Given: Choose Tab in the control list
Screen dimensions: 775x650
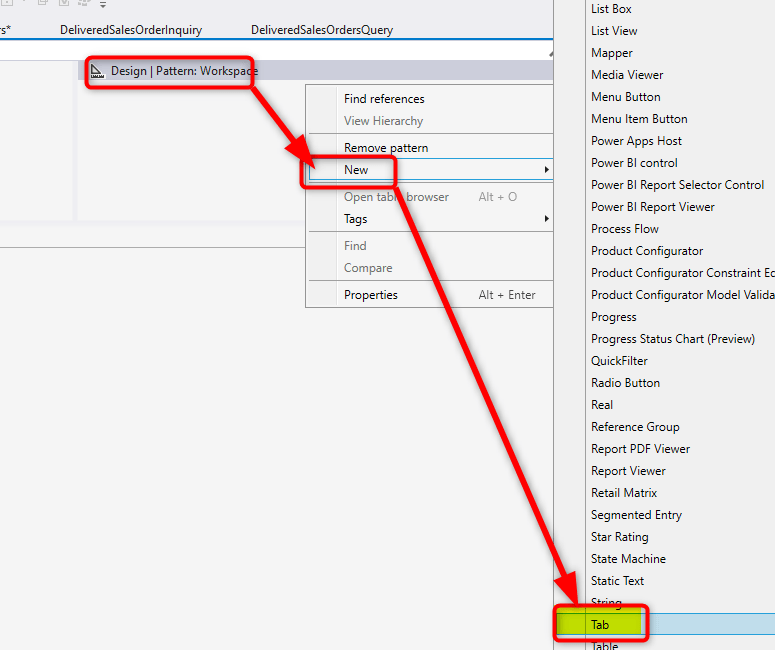Looking at the screenshot, I should (x=600, y=625).
